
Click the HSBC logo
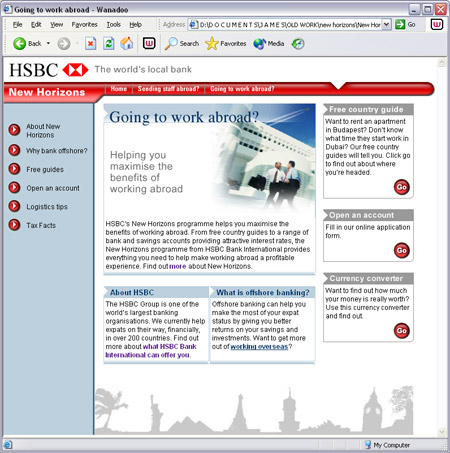pos(49,70)
